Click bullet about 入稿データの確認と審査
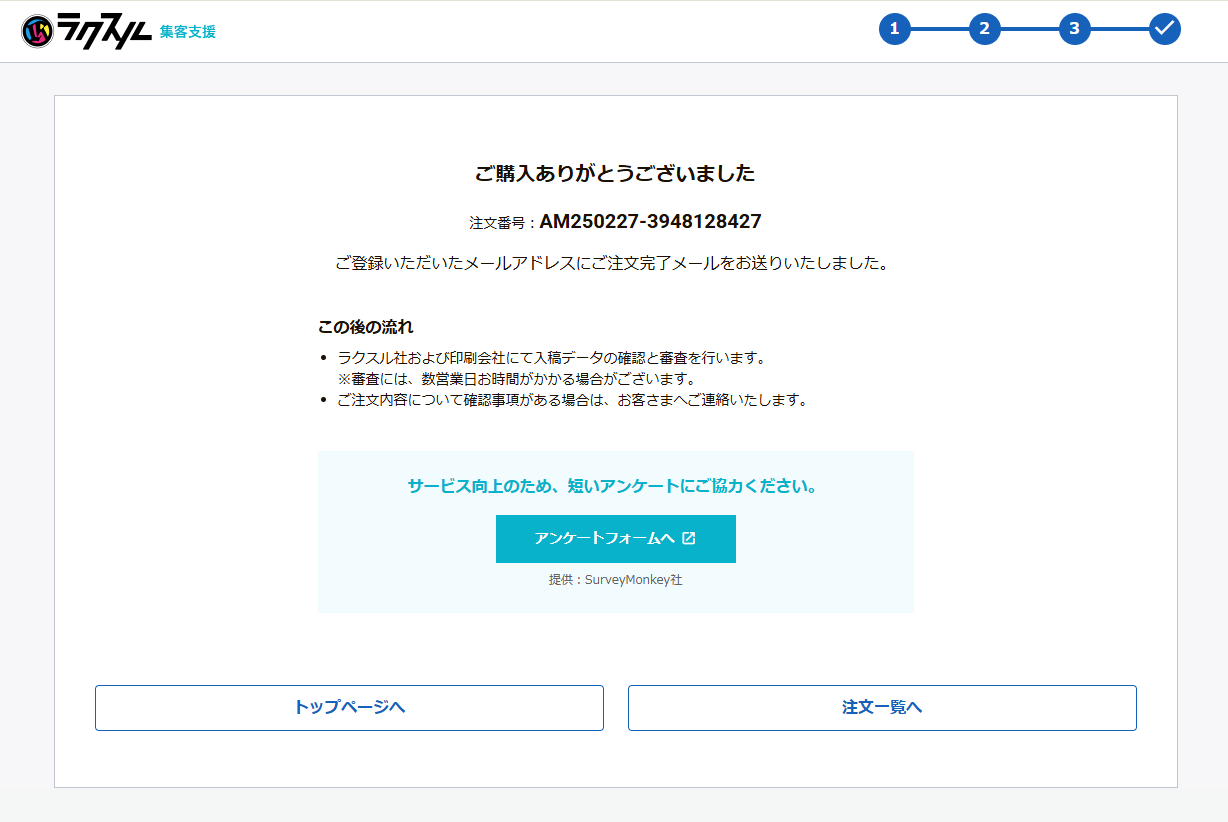The height and width of the screenshot is (822, 1228). tap(551, 358)
